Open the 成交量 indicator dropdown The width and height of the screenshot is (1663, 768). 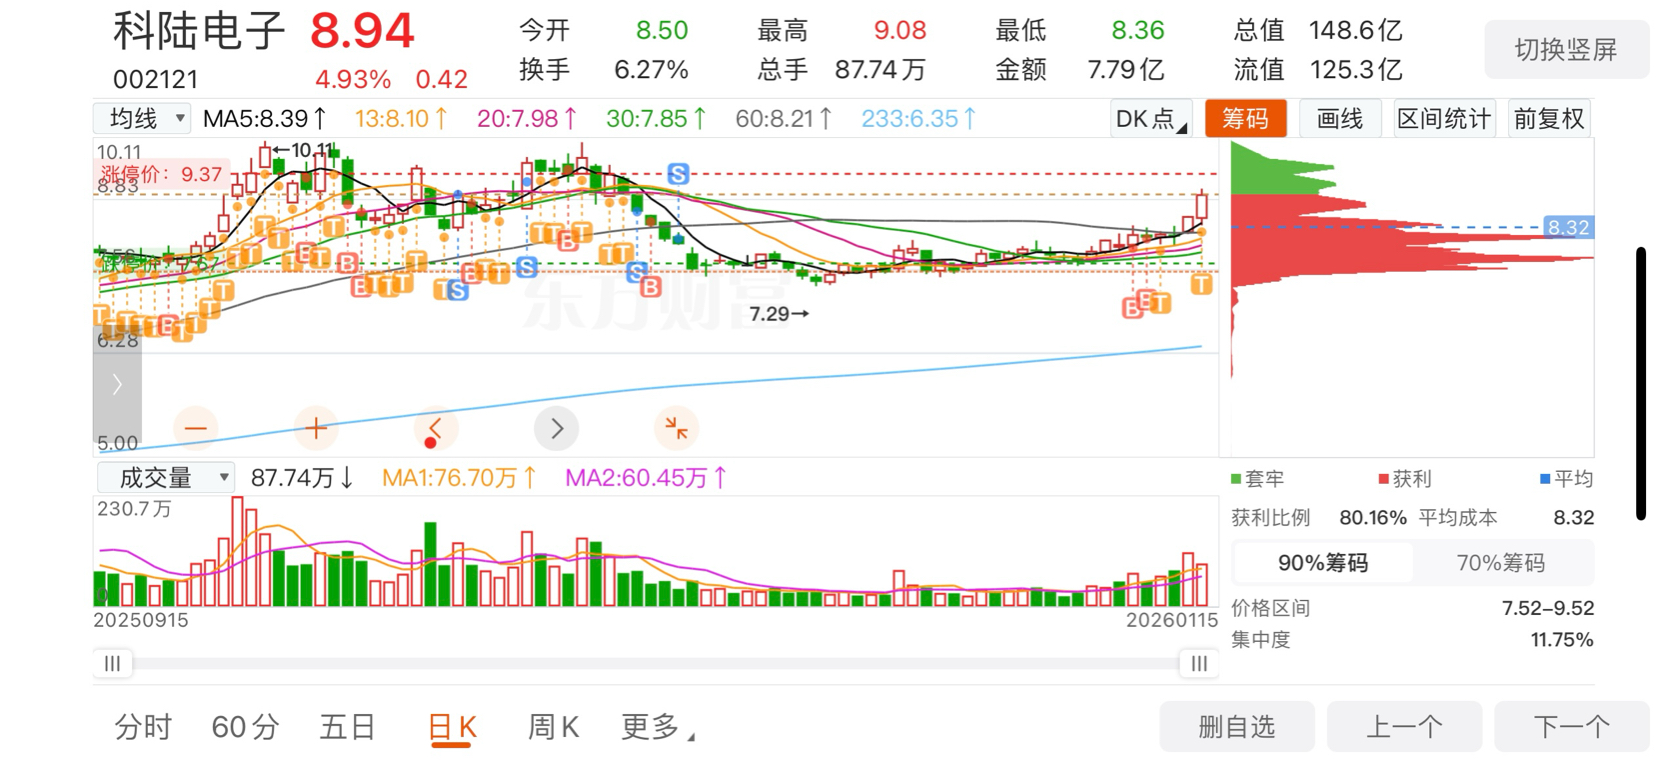coord(165,478)
